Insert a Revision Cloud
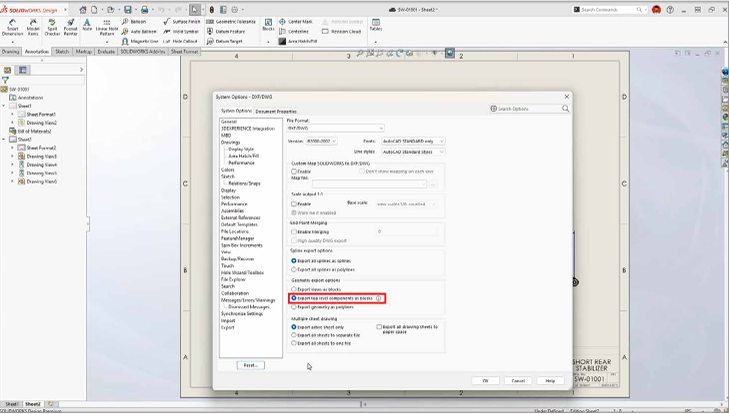The width and height of the screenshot is (729, 414). [x=342, y=31]
